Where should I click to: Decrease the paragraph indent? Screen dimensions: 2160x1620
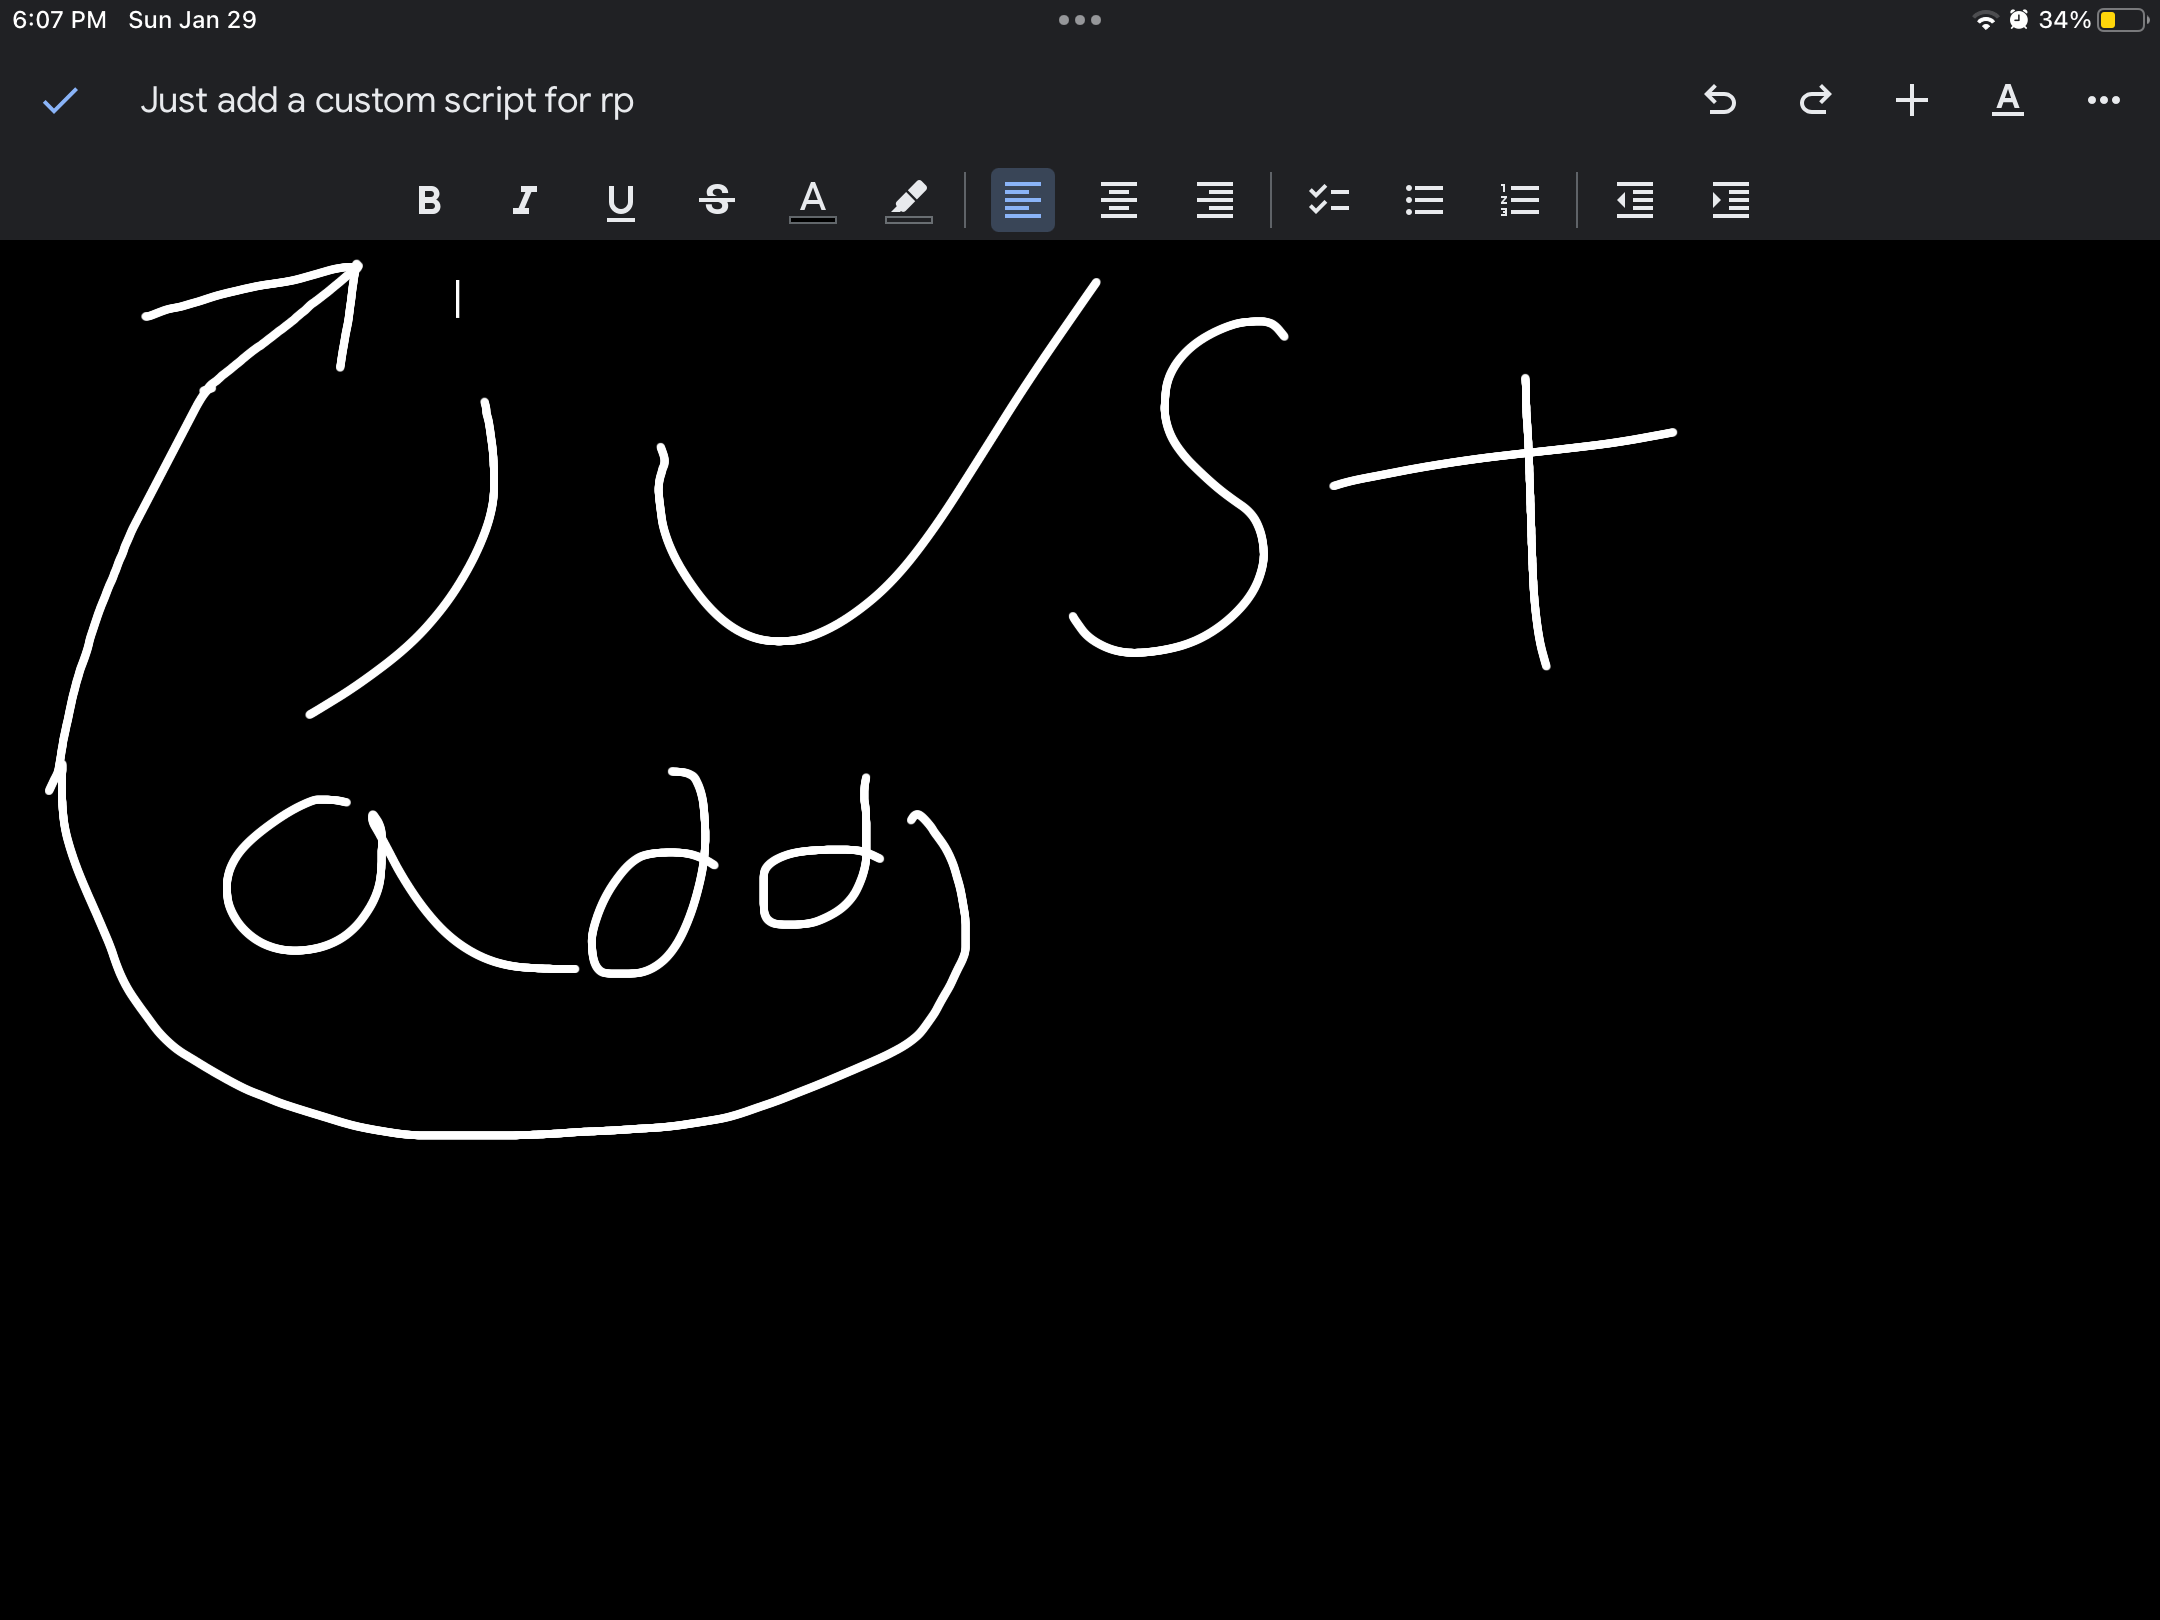[x=1636, y=200]
